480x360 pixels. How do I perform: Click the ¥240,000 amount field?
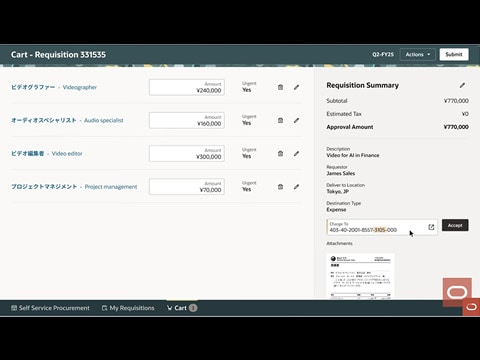coord(187,87)
